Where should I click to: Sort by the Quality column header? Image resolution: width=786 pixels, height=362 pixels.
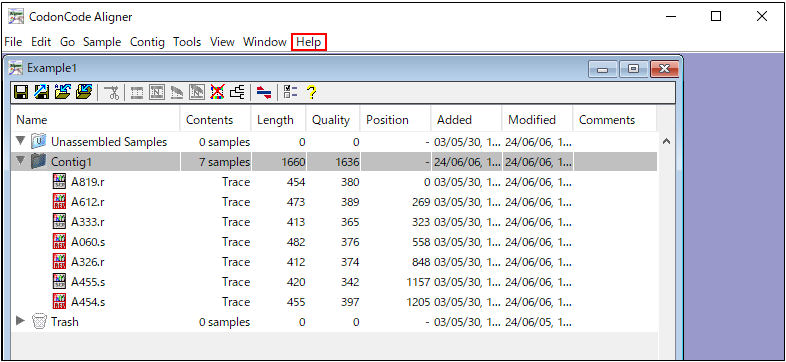(x=333, y=120)
